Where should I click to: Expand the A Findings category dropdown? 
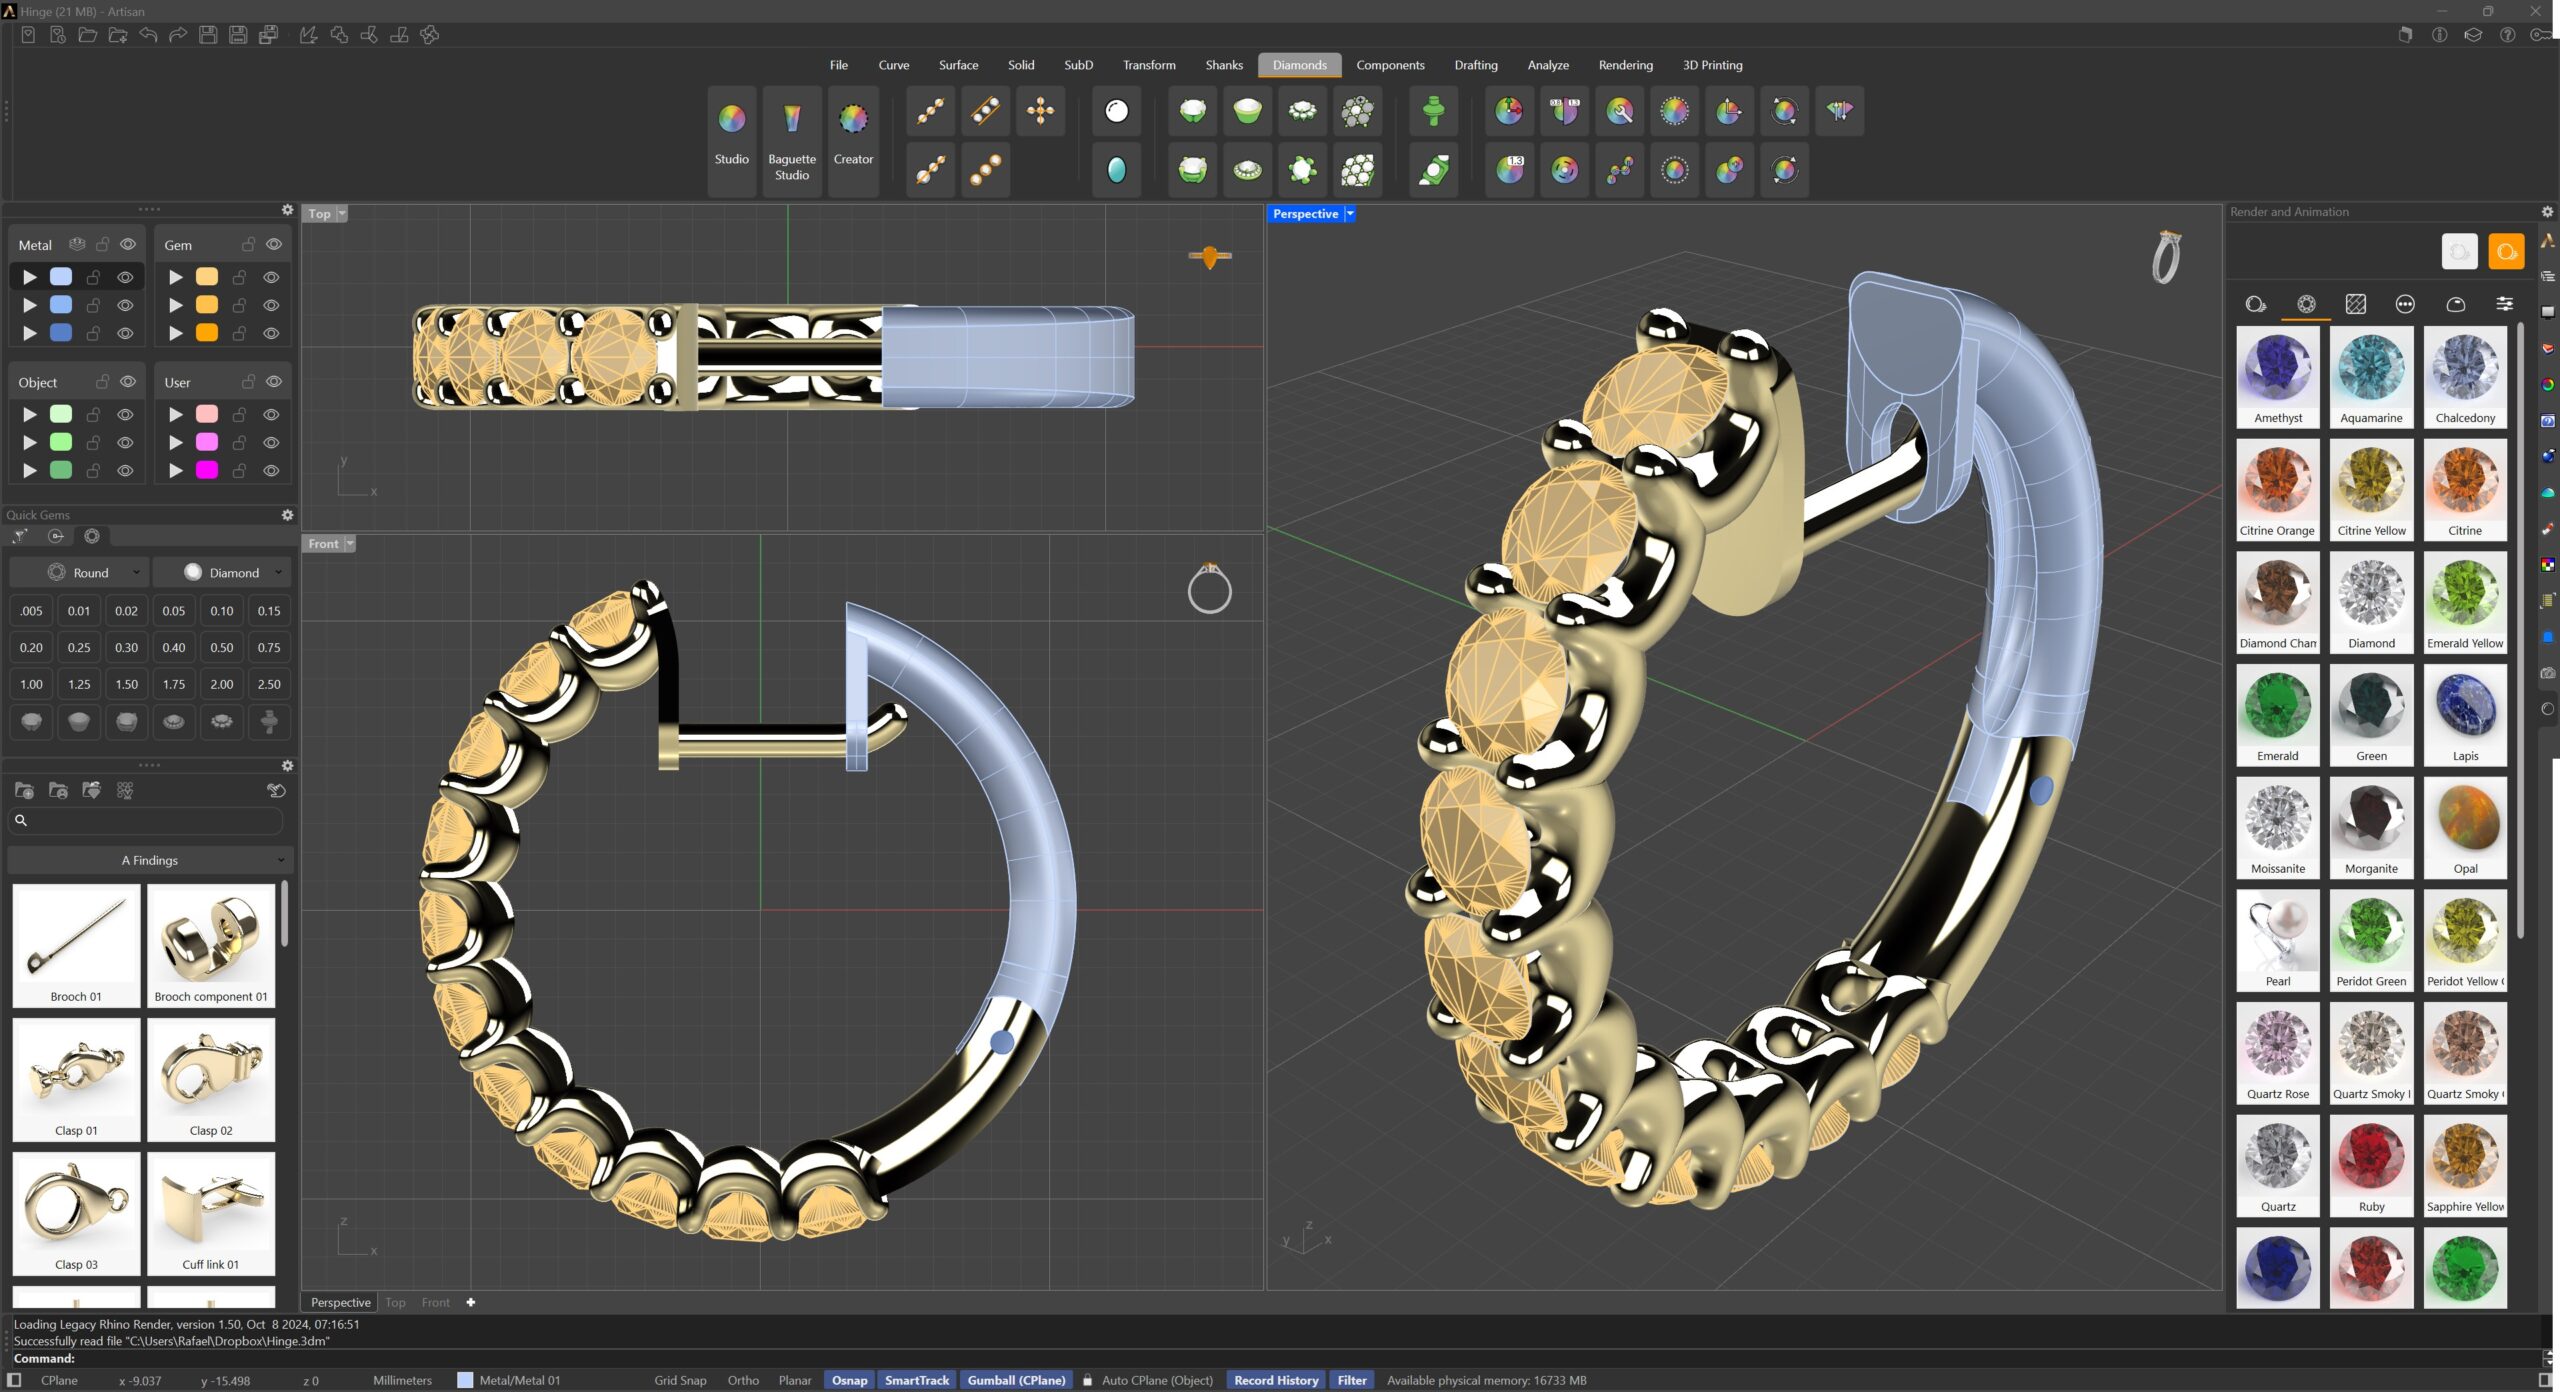pyautogui.click(x=149, y=860)
